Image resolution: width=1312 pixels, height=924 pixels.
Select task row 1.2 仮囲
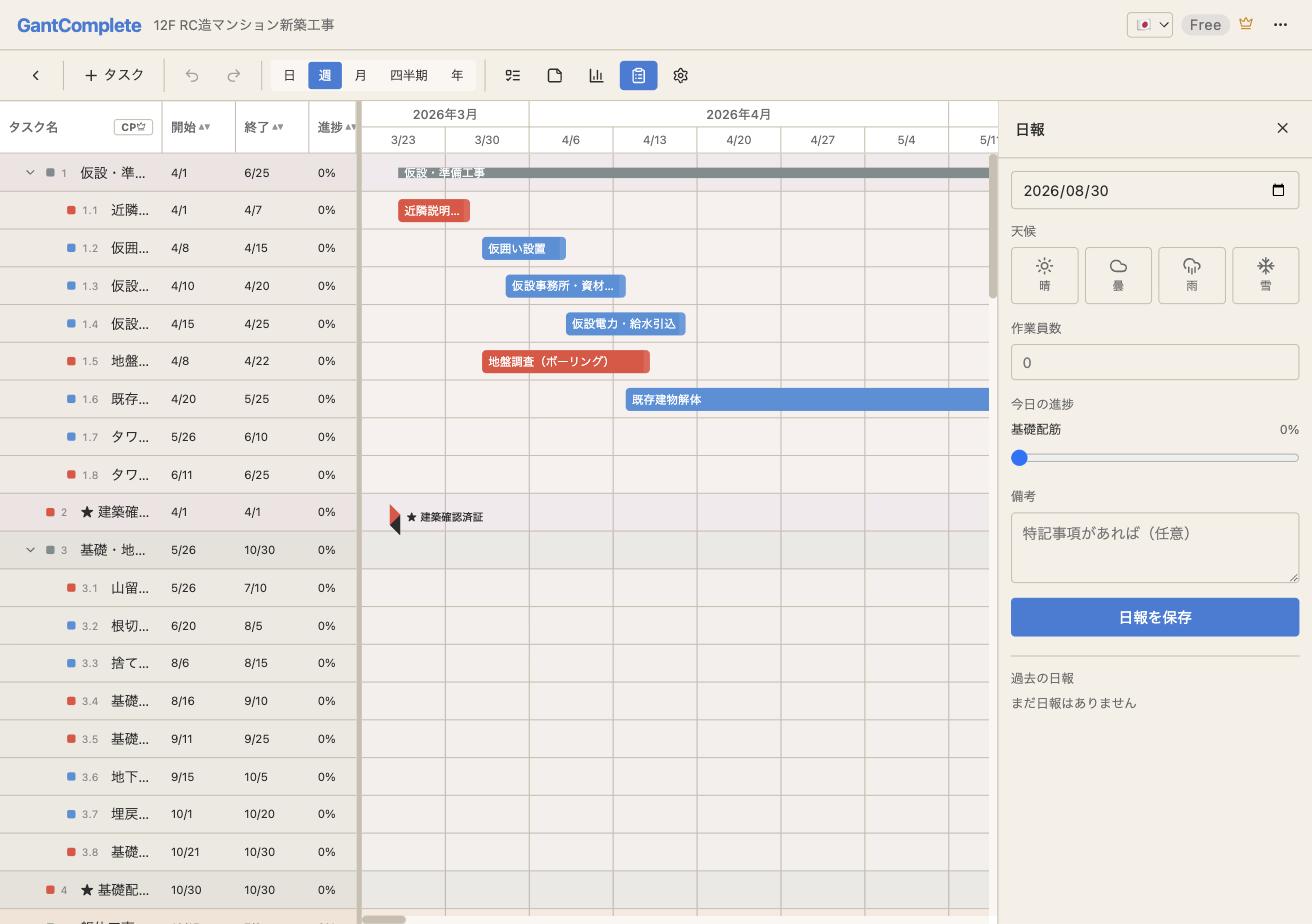click(x=179, y=248)
